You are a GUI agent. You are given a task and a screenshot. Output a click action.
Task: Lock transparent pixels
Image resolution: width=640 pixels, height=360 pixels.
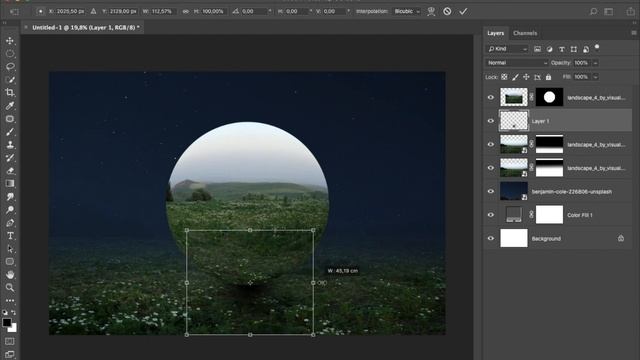point(504,77)
